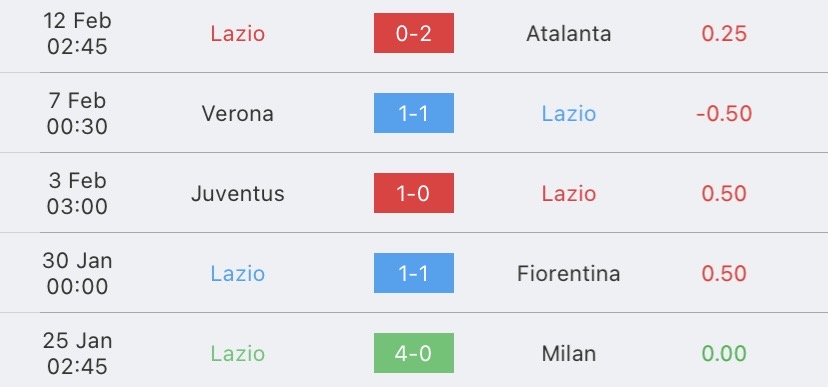Open the Atalanta team link
This screenshot has height=387, width=828.
(x=569, y=34)
